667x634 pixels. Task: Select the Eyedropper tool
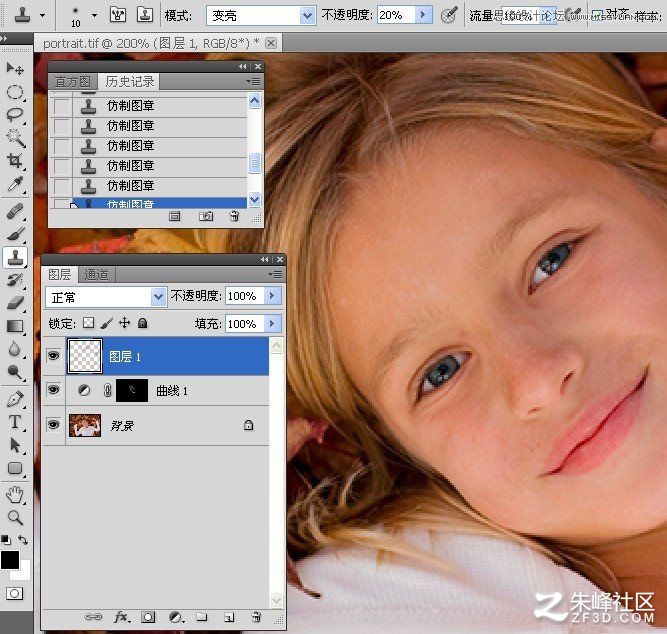(15, 184)
